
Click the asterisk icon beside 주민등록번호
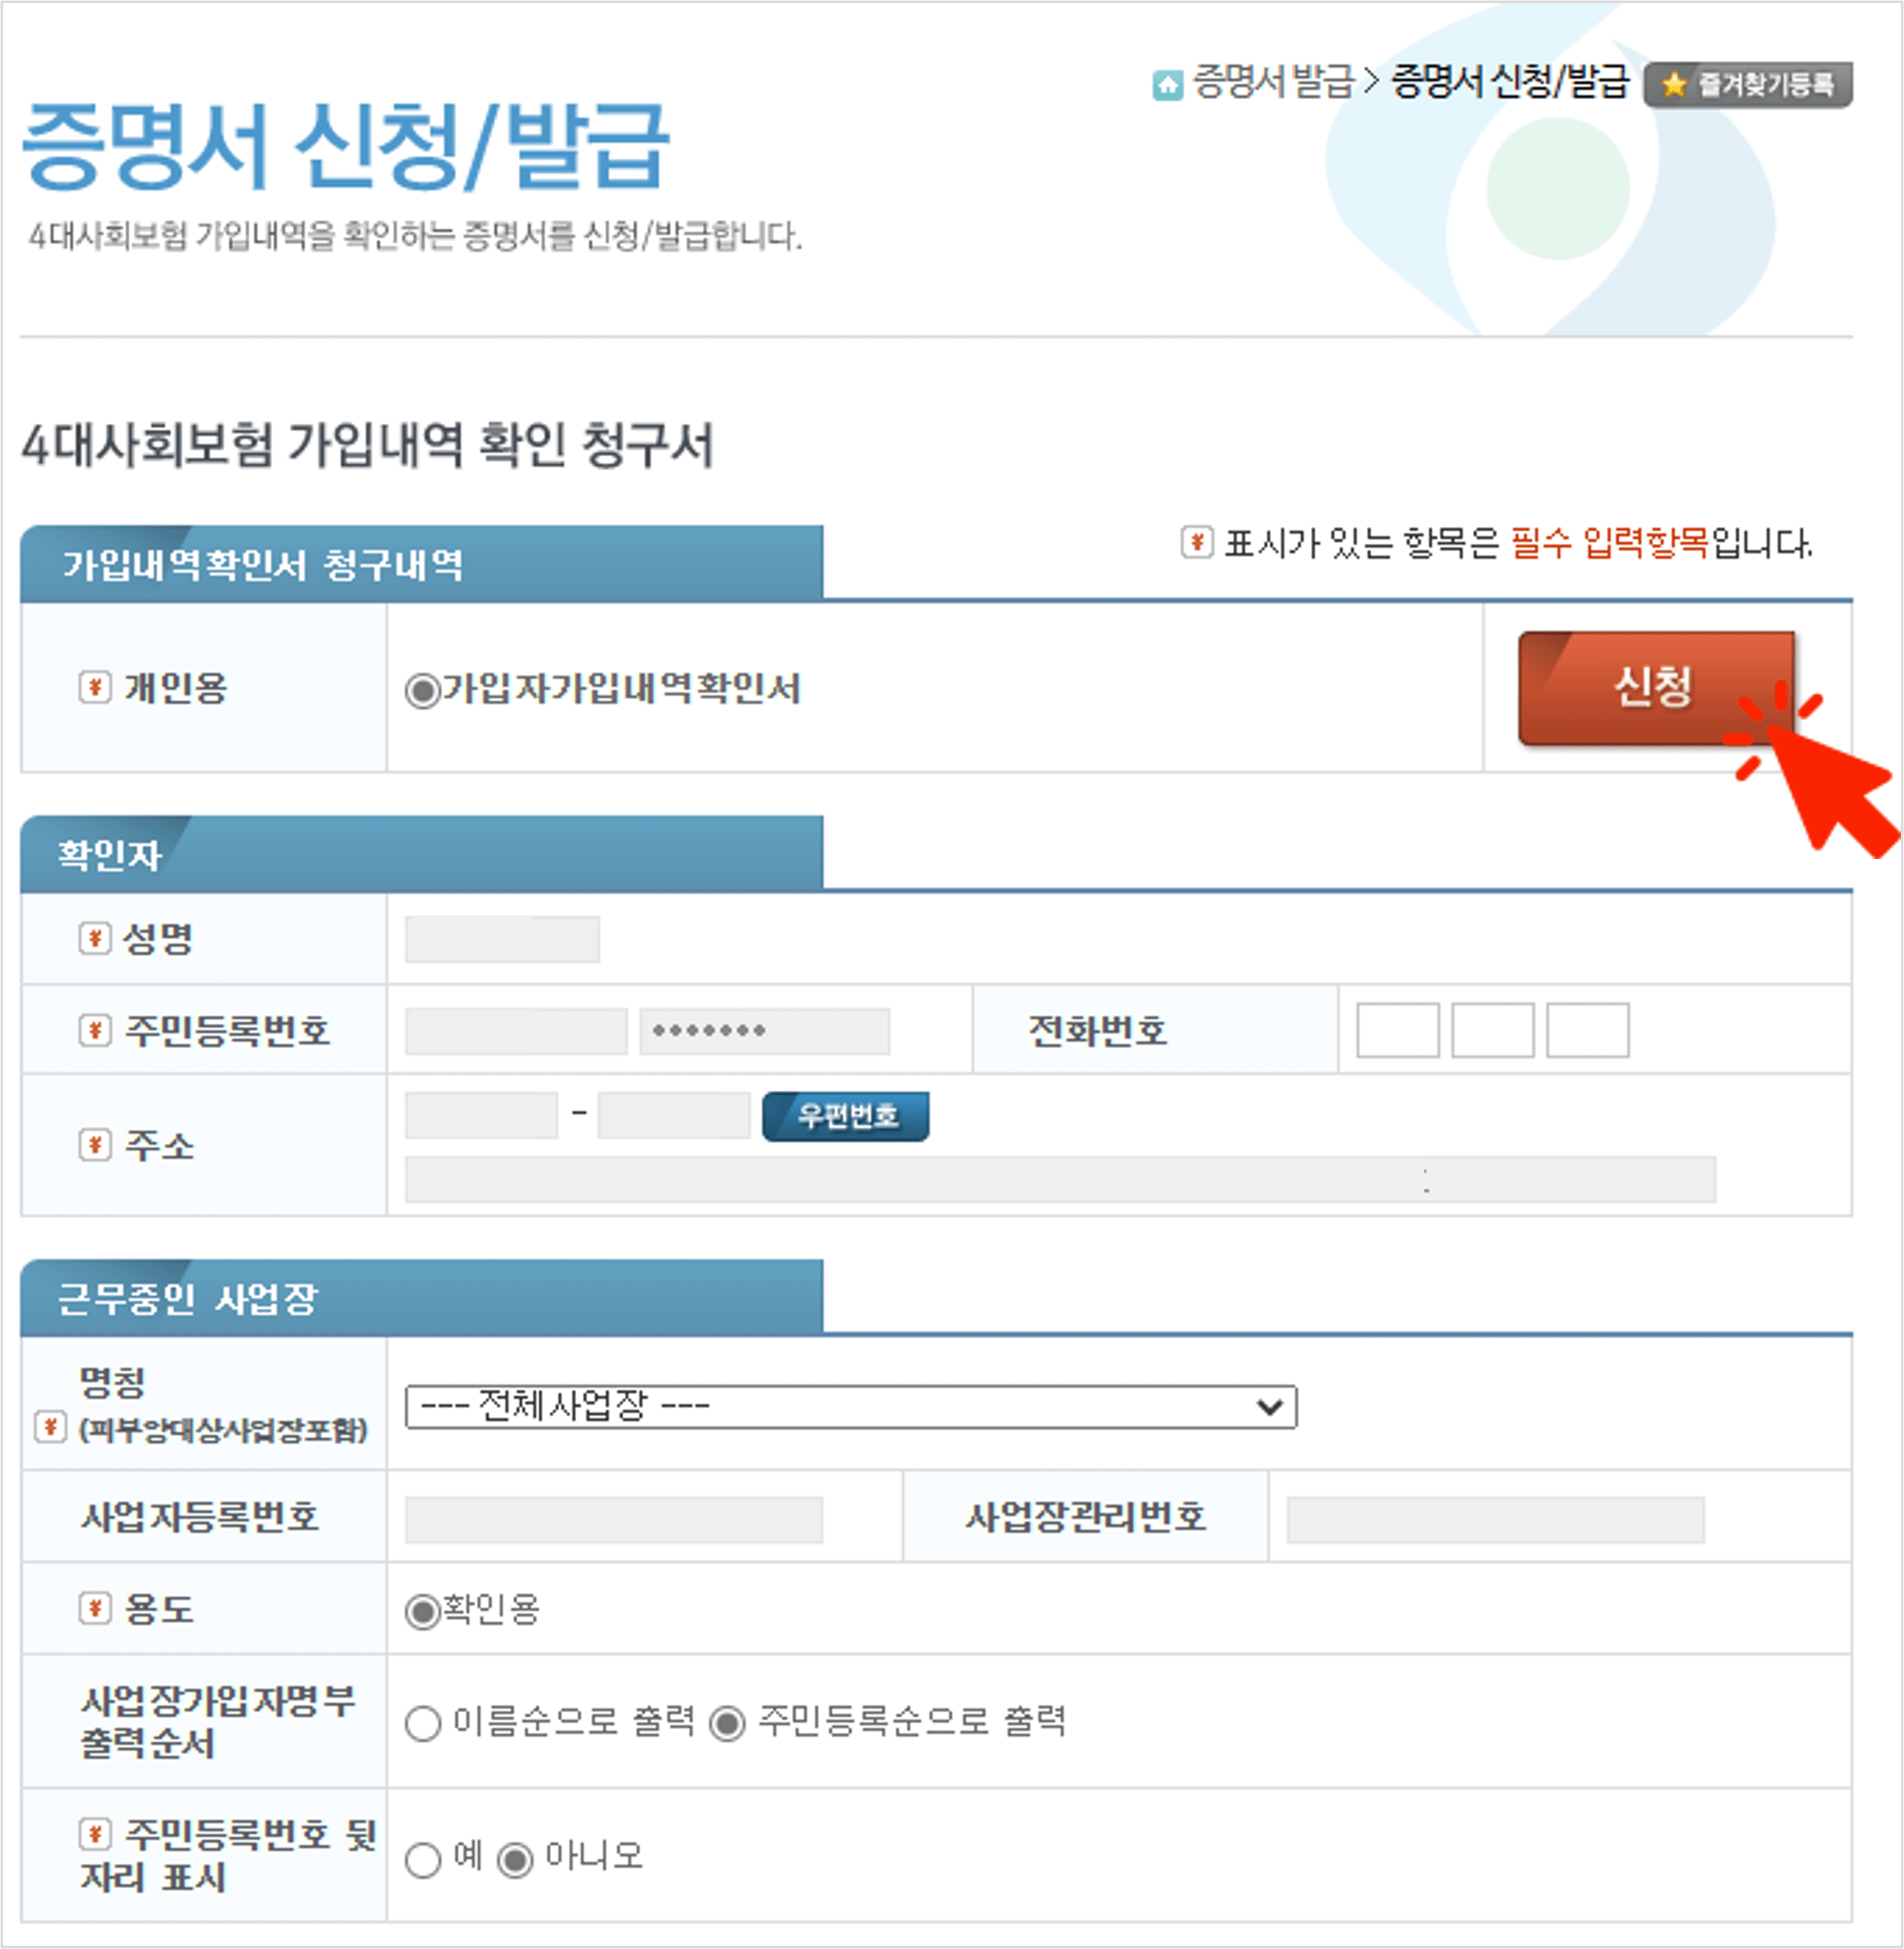[94, 1030]
